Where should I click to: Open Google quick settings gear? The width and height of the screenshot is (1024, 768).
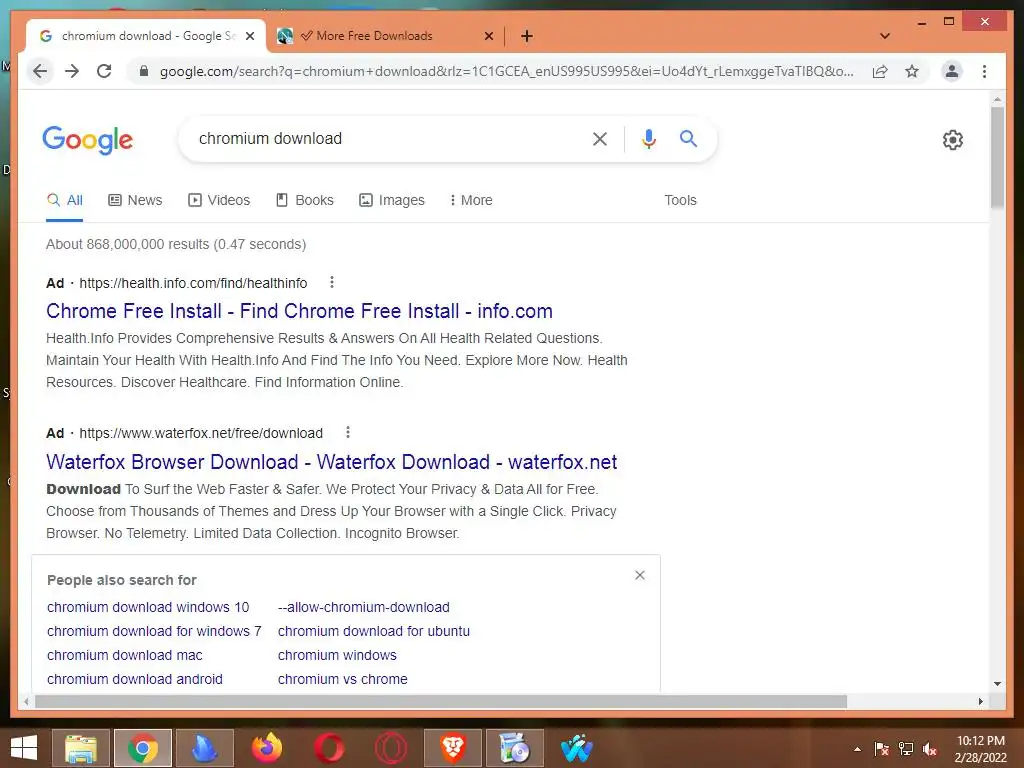pyautogui.click(x=952, y=140)
